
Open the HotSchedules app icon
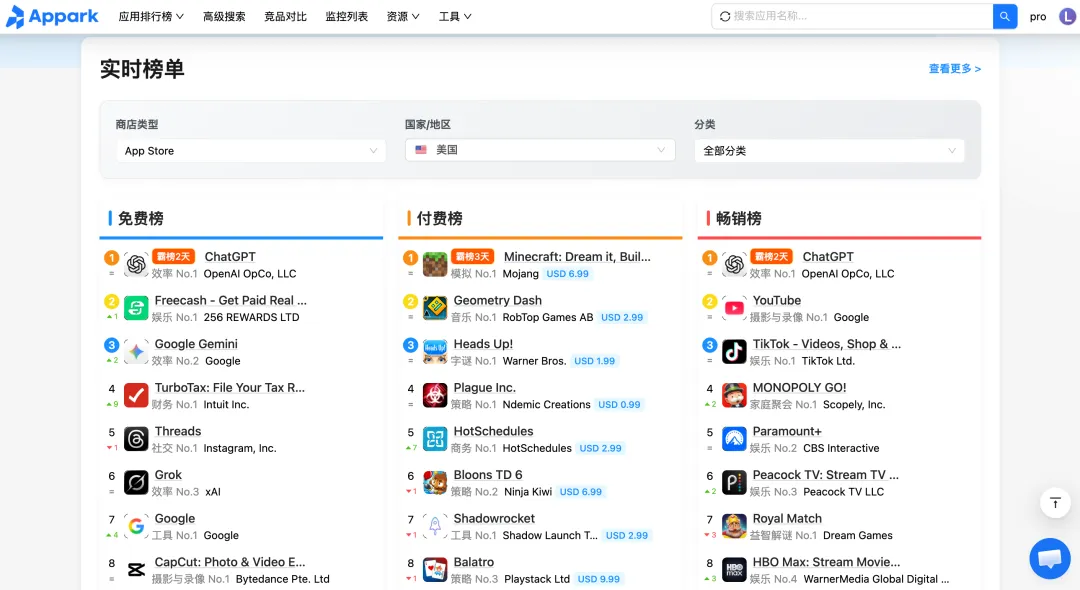click(x=435, y=439)
